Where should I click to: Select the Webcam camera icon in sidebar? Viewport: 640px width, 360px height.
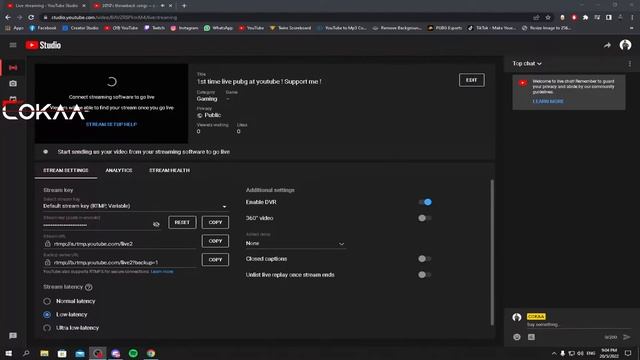tap(13, 83)
